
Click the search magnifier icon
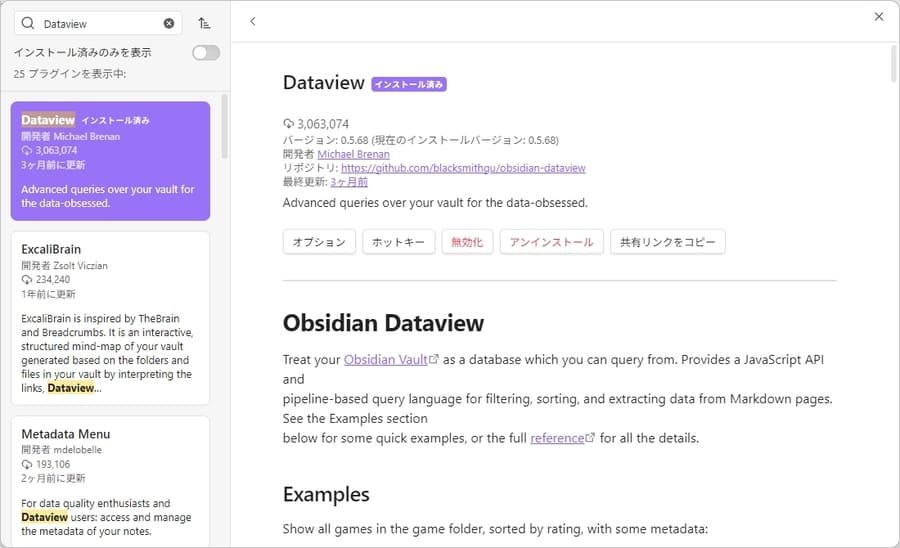pyautogui.click(x=28, y=24)
